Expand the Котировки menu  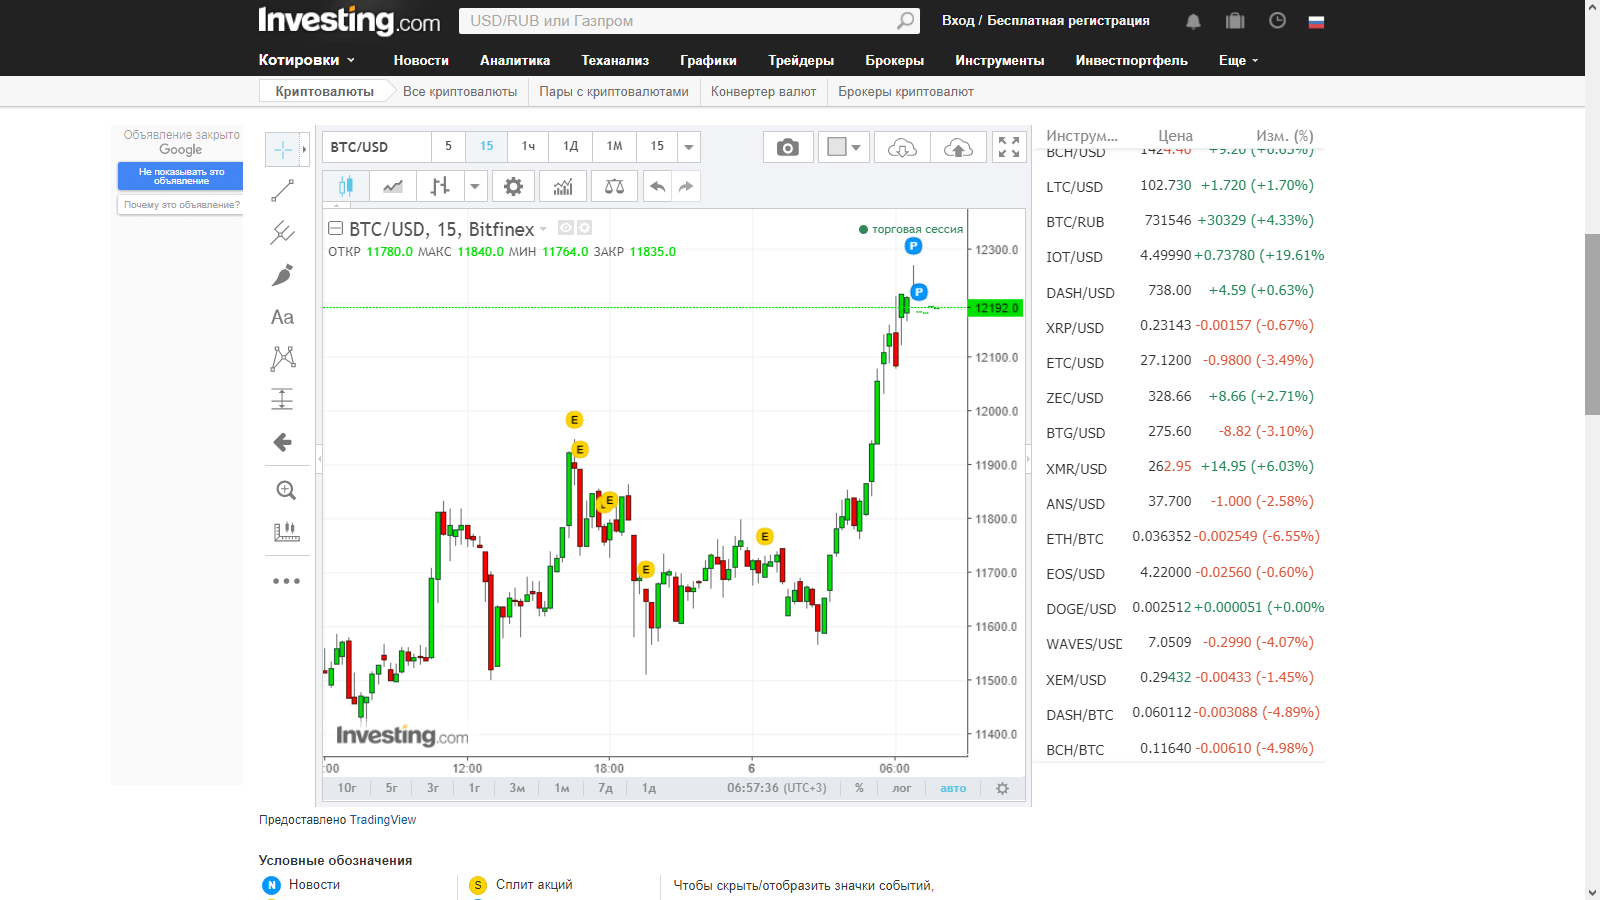pos(306,60)
